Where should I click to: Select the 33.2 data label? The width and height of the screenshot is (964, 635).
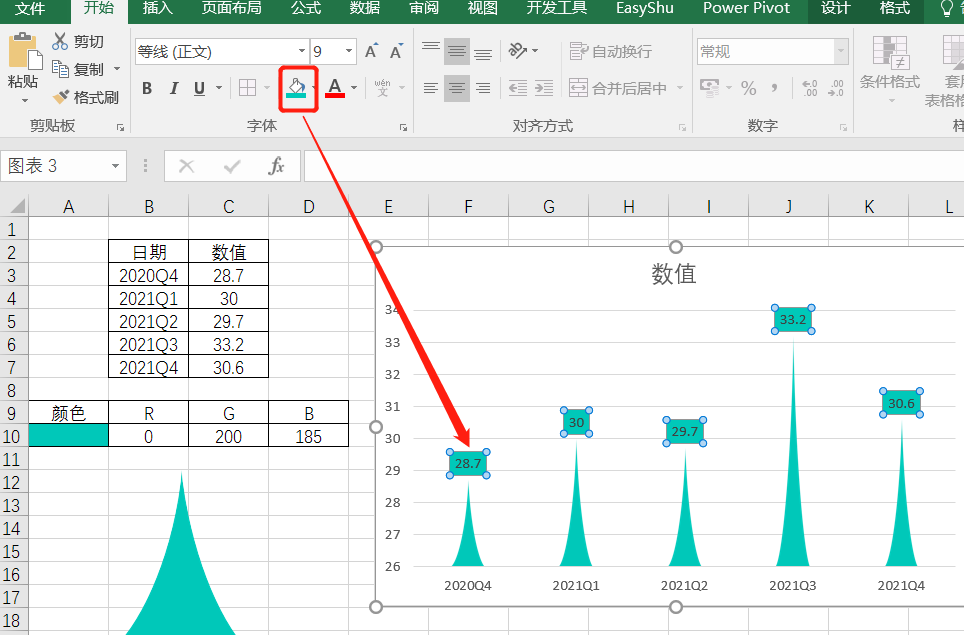click(793, 320)
